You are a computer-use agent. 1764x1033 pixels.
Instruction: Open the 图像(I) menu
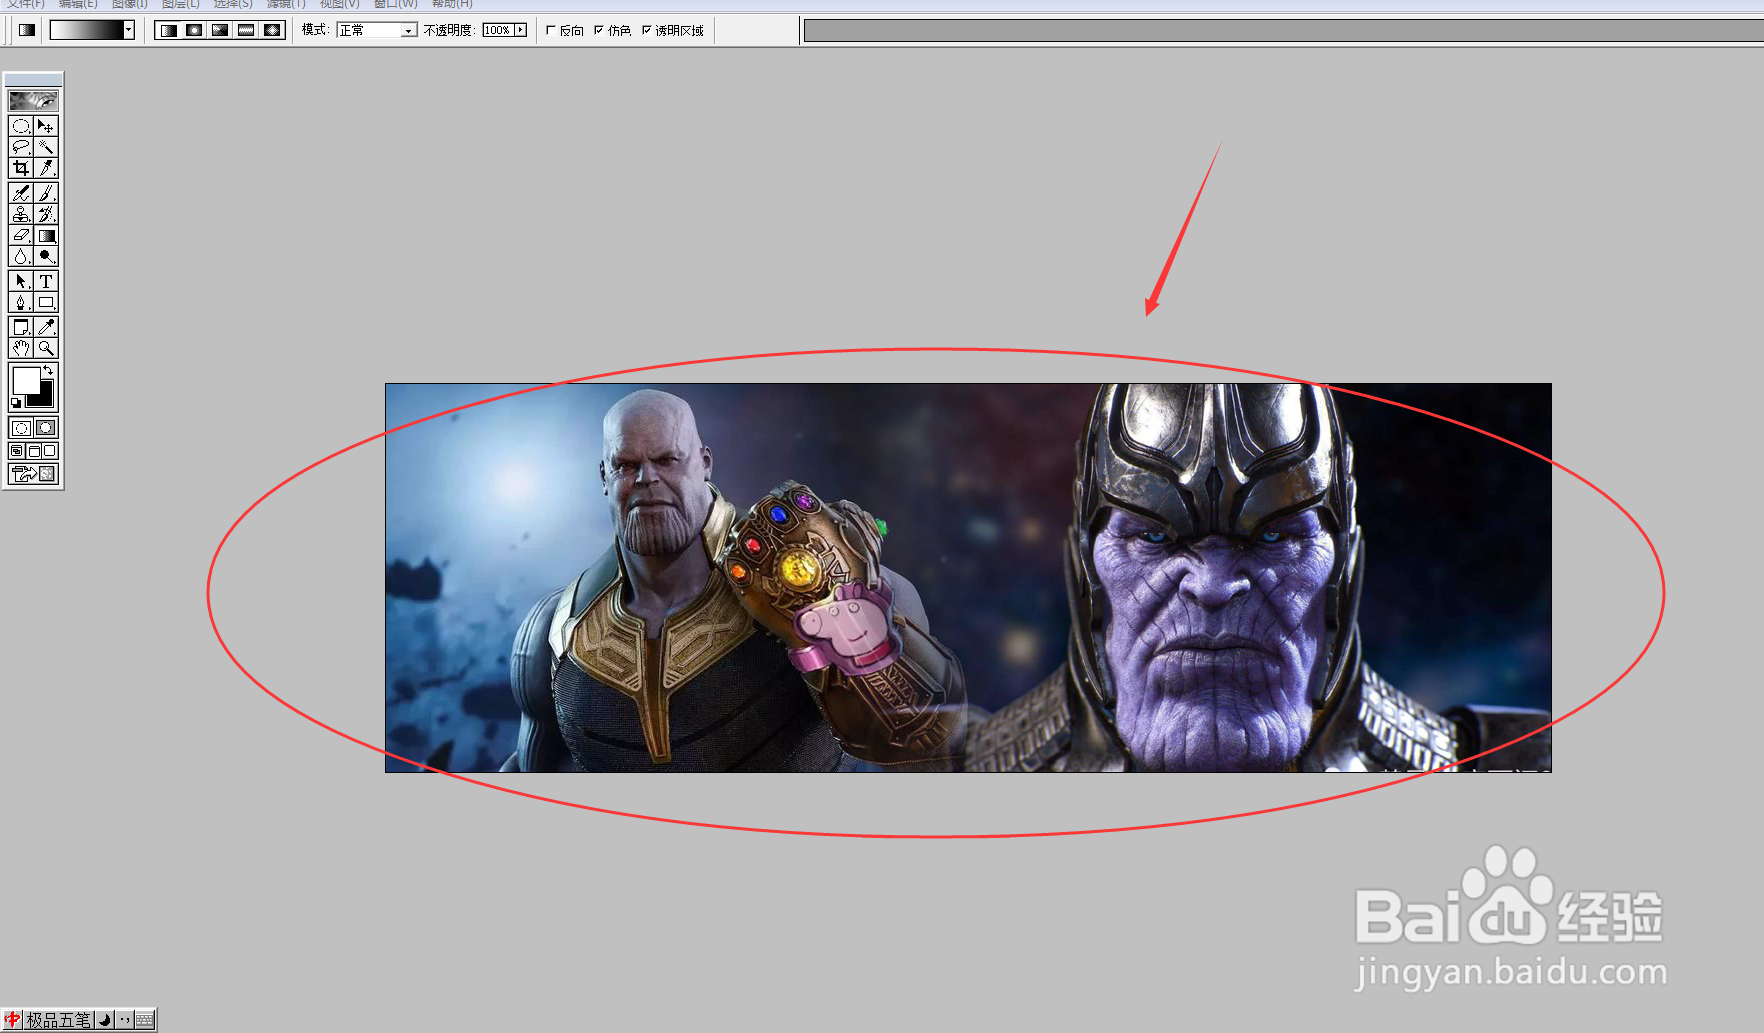130,4
